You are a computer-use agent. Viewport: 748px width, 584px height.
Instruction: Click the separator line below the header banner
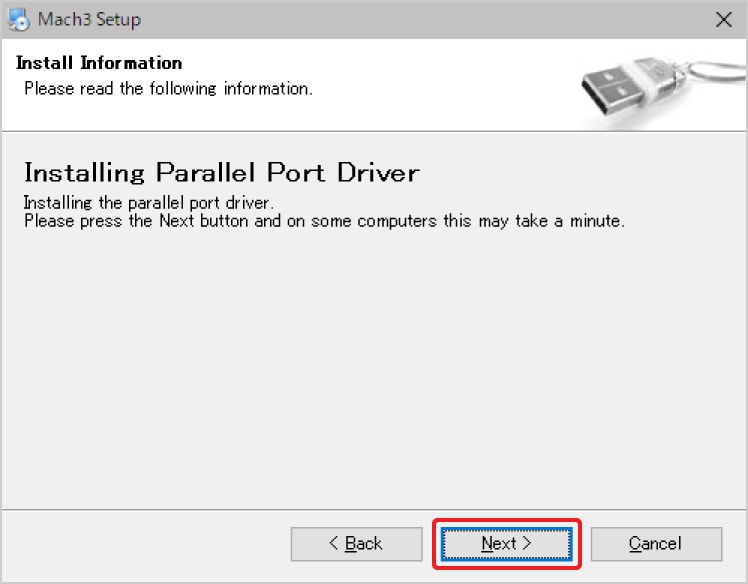tap(374, 131)
